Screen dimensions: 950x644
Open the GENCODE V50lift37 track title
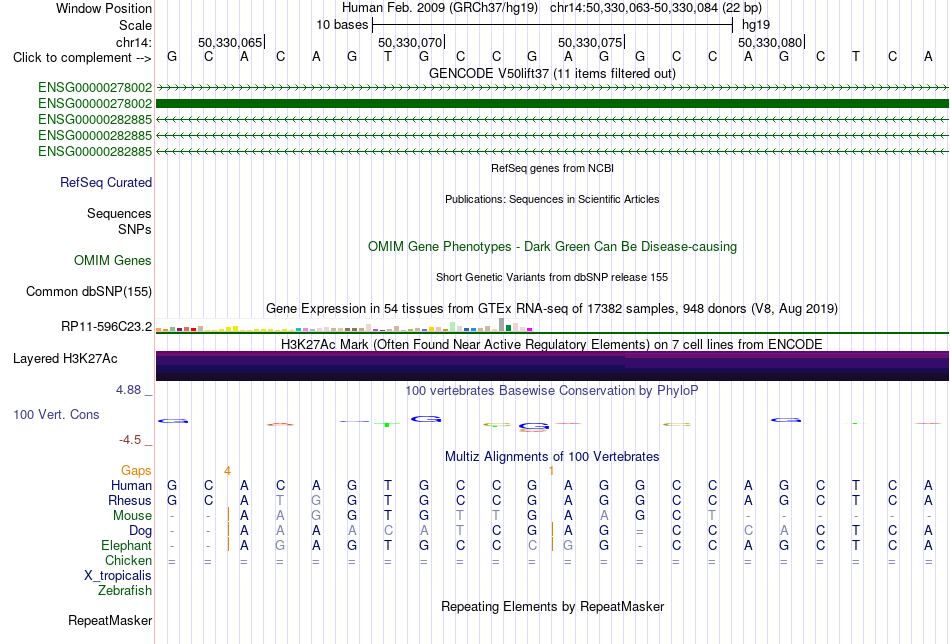click(552, 73)
